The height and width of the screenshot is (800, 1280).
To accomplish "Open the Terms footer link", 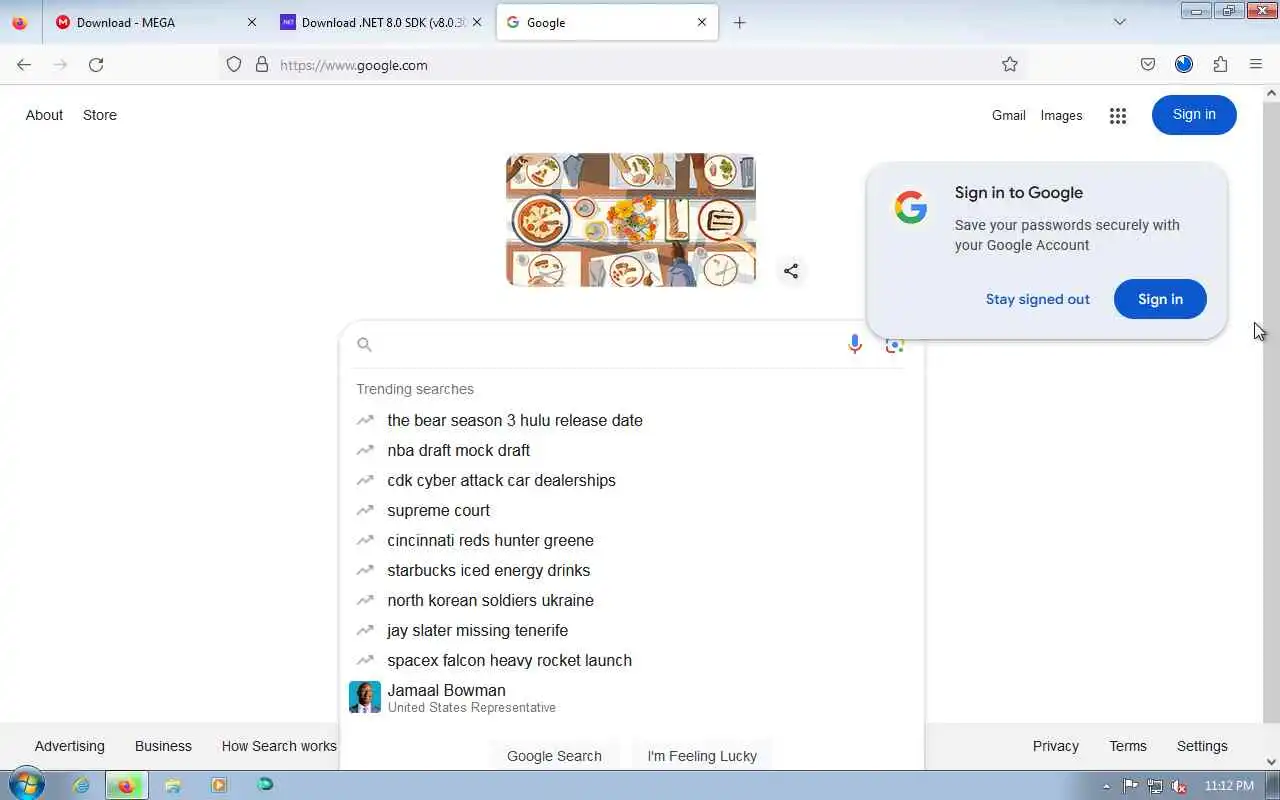I will click(x=1128, y=746).
